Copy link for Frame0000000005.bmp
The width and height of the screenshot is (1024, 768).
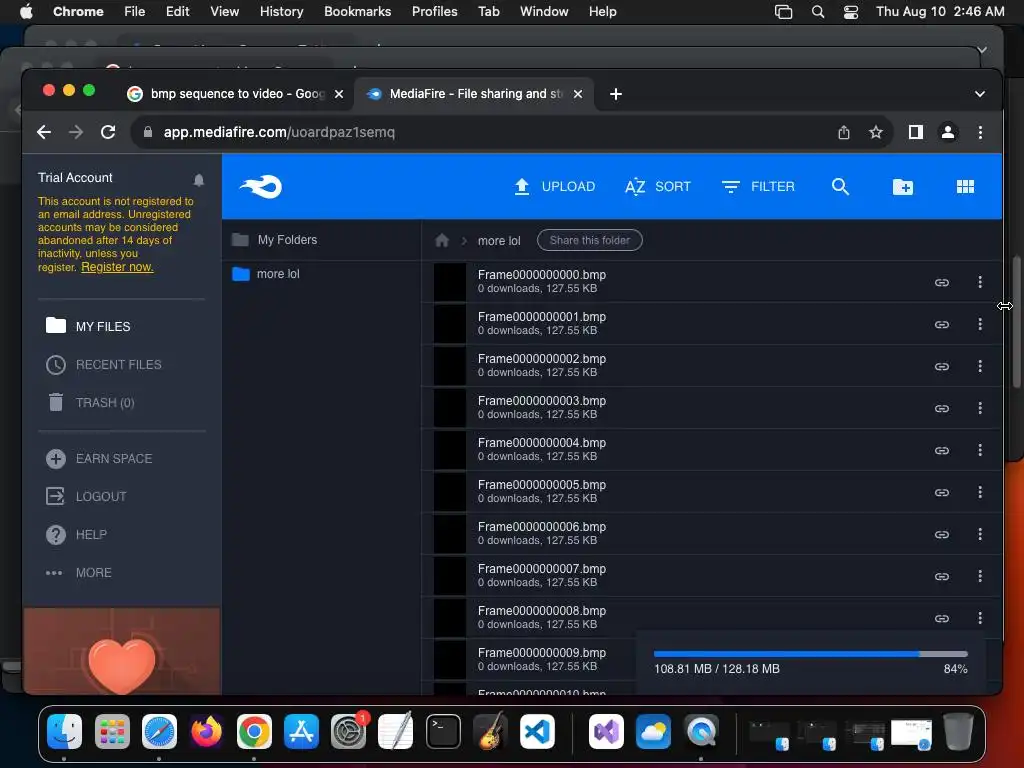(941, 492)
